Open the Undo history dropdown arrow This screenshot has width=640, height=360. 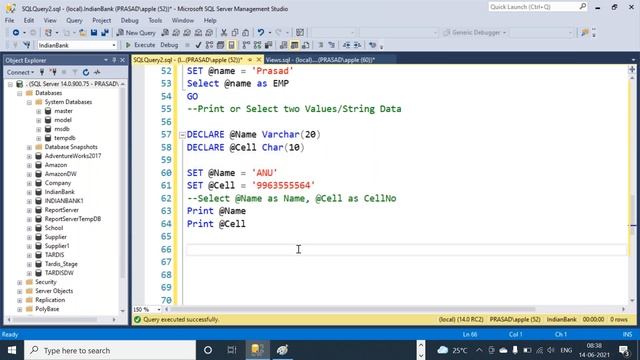pyautogui.click(x=269, y=33)
